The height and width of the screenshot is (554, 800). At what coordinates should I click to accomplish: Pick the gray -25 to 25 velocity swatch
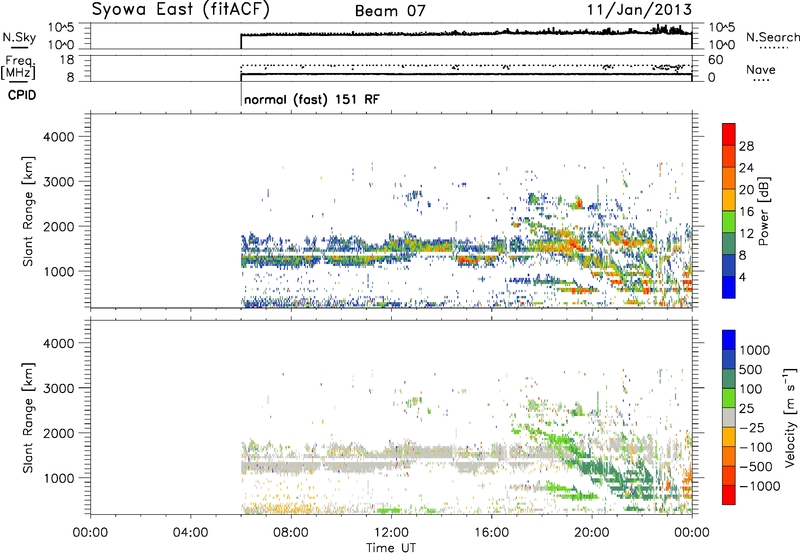pos(729,418)
